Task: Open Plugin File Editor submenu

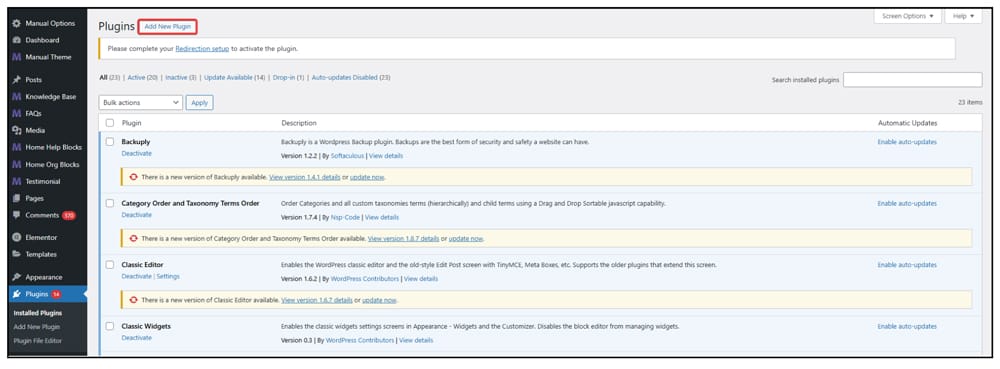Action: click(x=38, y=340)
